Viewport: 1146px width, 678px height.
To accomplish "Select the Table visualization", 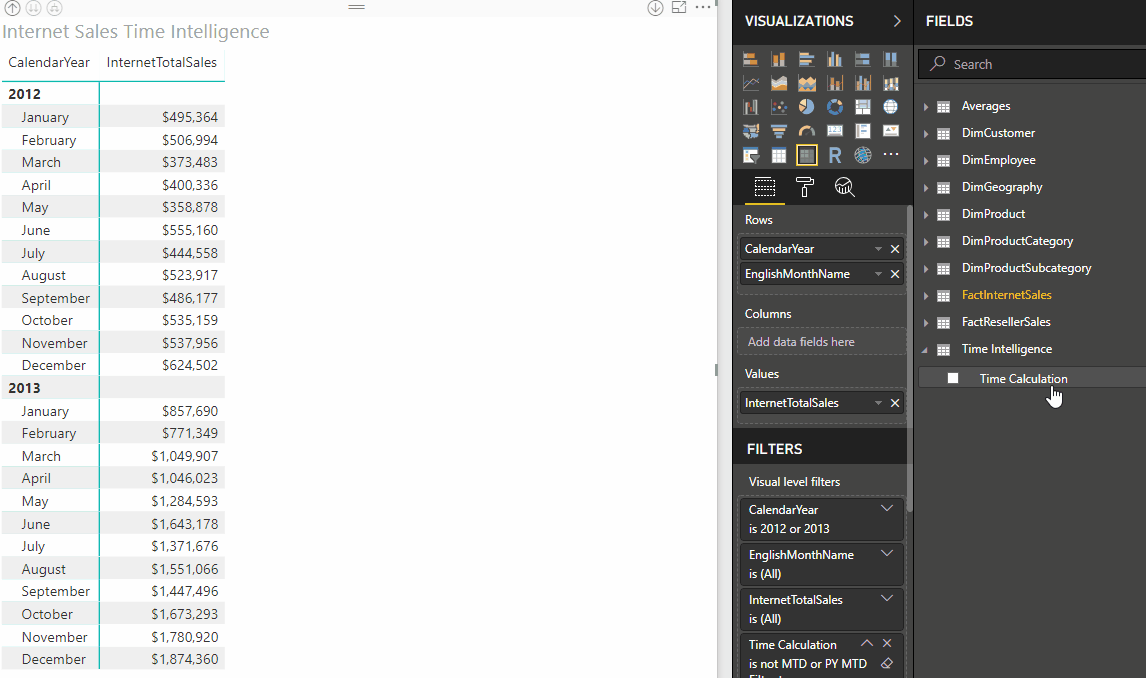I will [778, 155].
